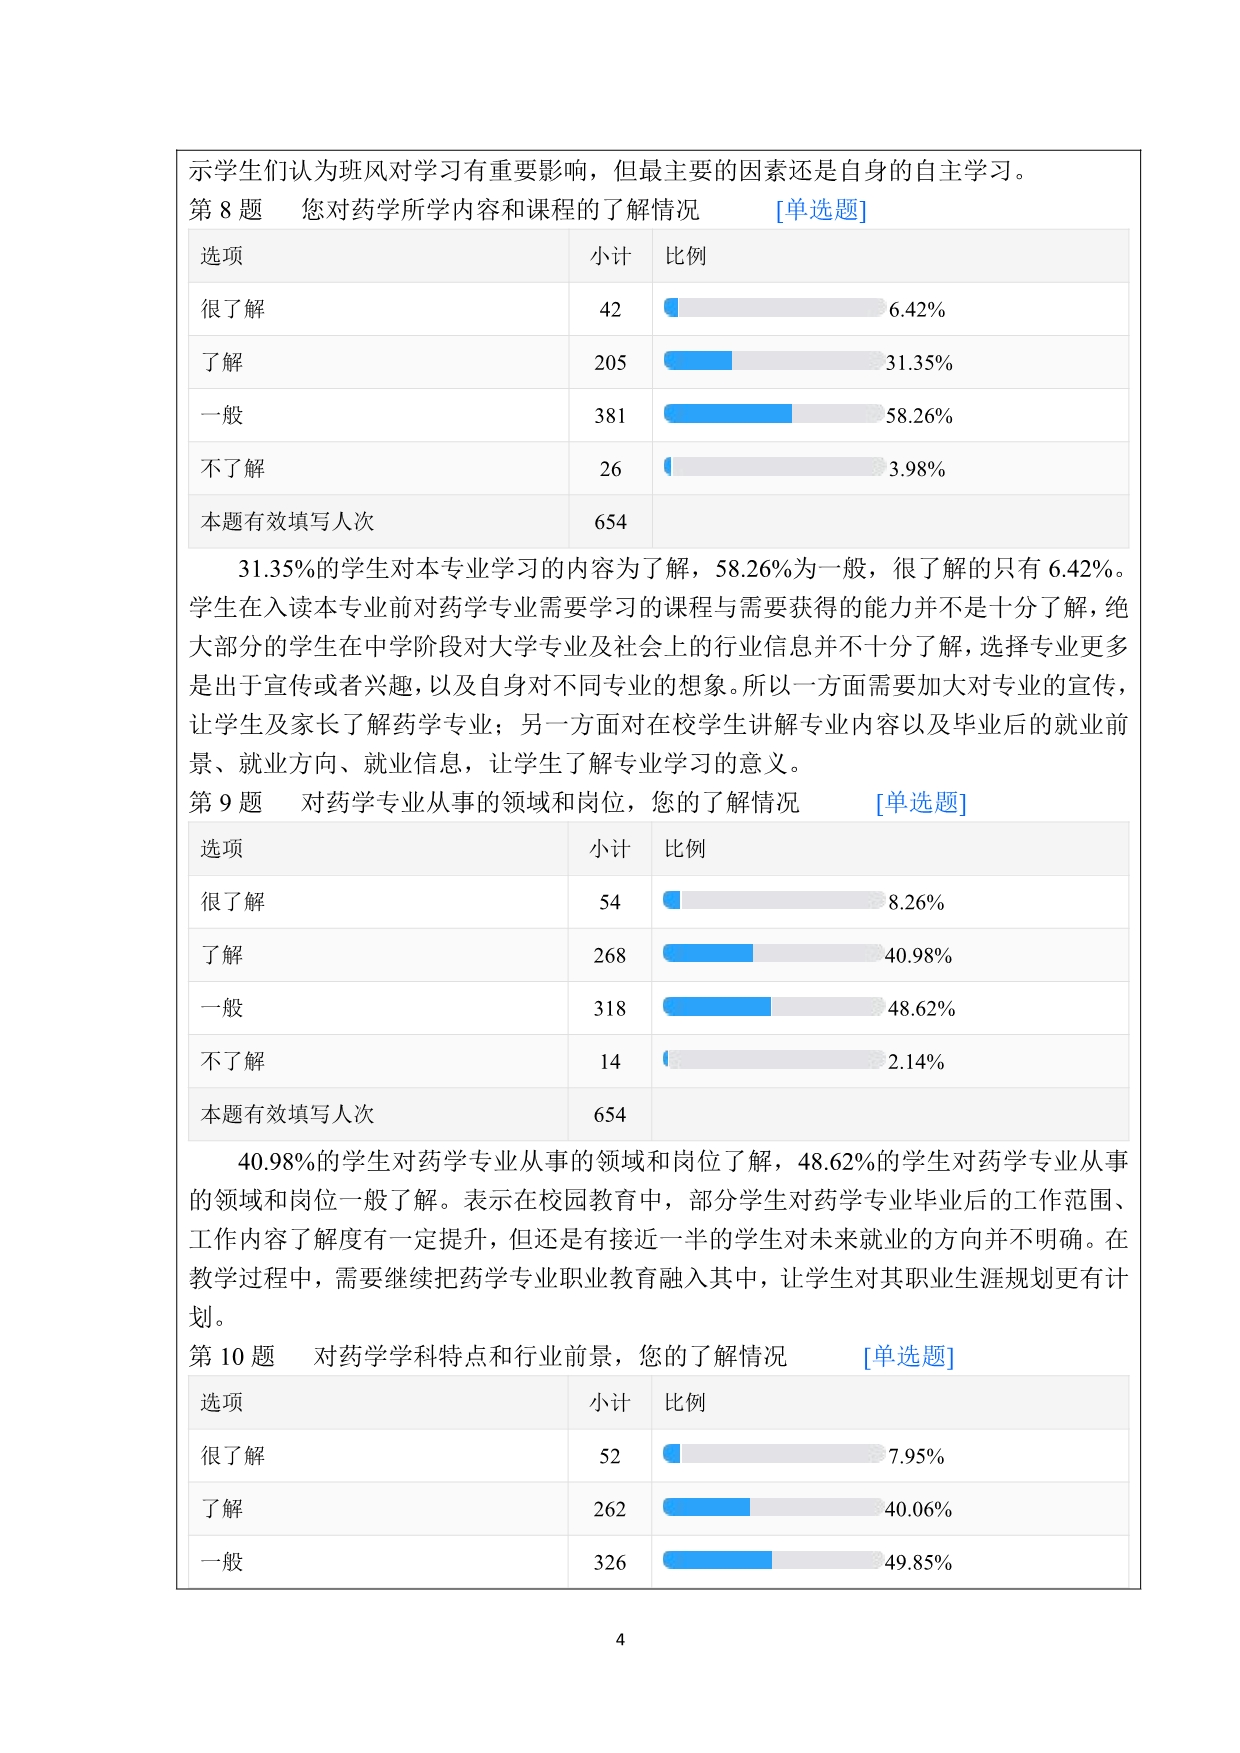Click the 选项 header in question 9 table
Image resolution: width=1240 pixels, height=1753 pixels.
coord(222,849)
